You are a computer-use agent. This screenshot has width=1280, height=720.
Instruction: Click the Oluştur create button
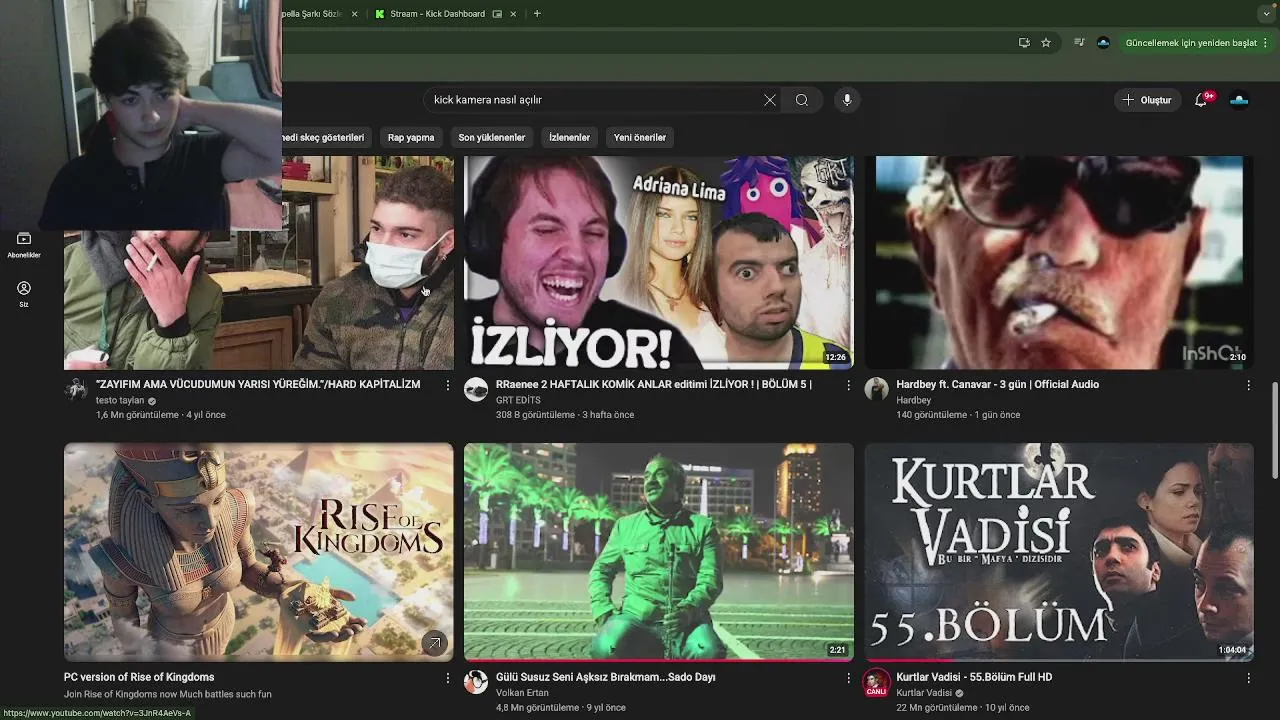click(x=1147, y=100)
